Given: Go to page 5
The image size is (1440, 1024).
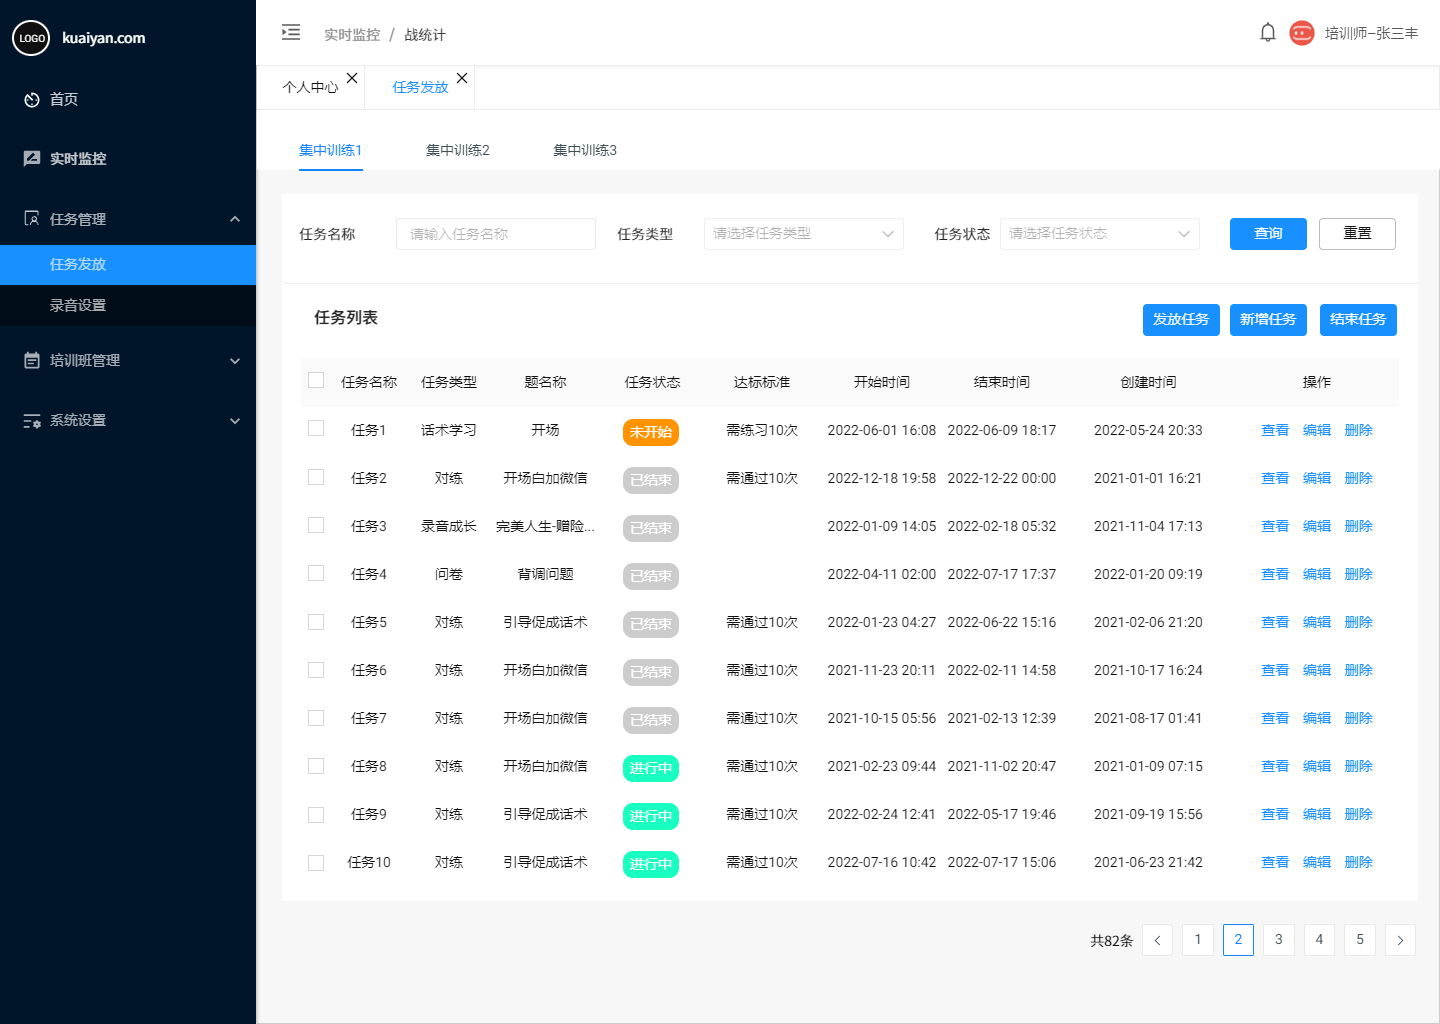Looking at the screenshot, I should point(1360,940).
